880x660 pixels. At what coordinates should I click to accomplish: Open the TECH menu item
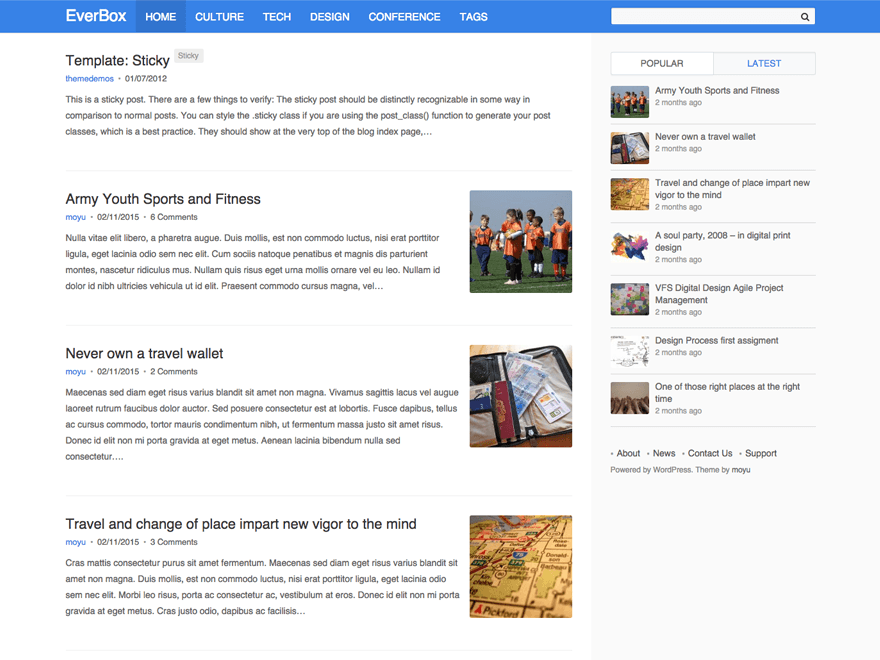point(276,16)
